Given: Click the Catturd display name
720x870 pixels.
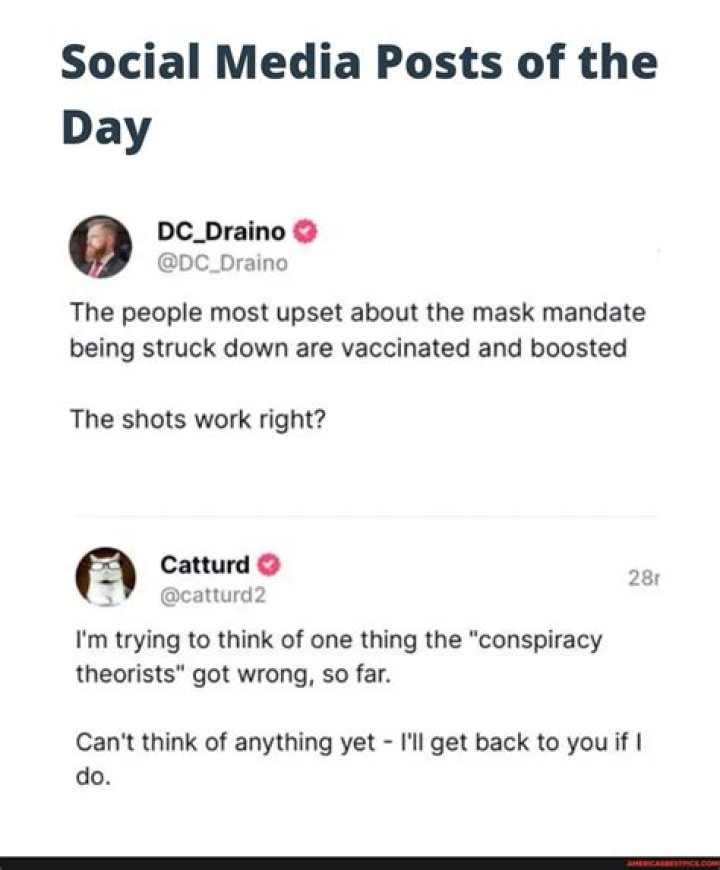Looking at the screenshot, I should point(205,565).
